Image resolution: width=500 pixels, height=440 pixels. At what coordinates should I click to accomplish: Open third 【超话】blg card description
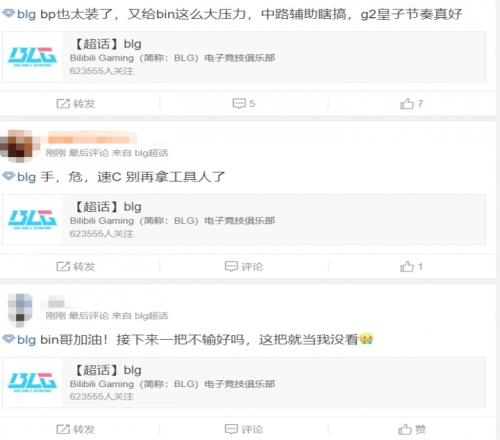click(x=172, y=384)
